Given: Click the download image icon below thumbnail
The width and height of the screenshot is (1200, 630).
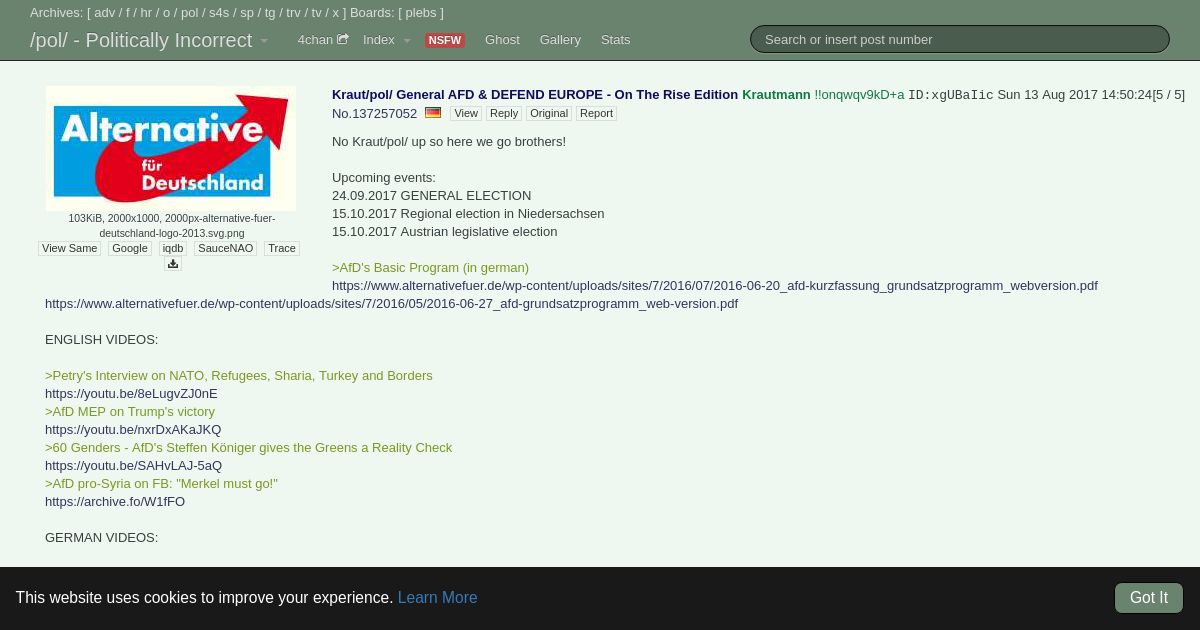Looking at the screenshot, I should click(172, 264).
